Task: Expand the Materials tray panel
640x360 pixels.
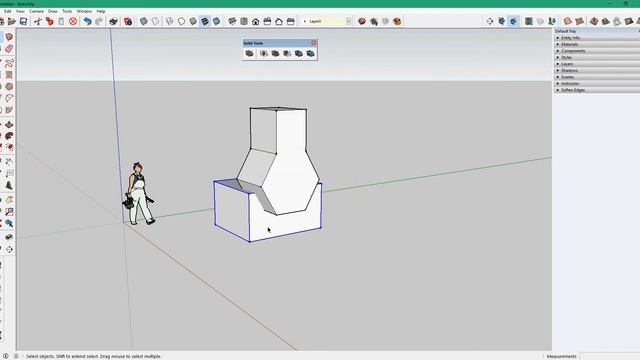Action: point(597,44)
